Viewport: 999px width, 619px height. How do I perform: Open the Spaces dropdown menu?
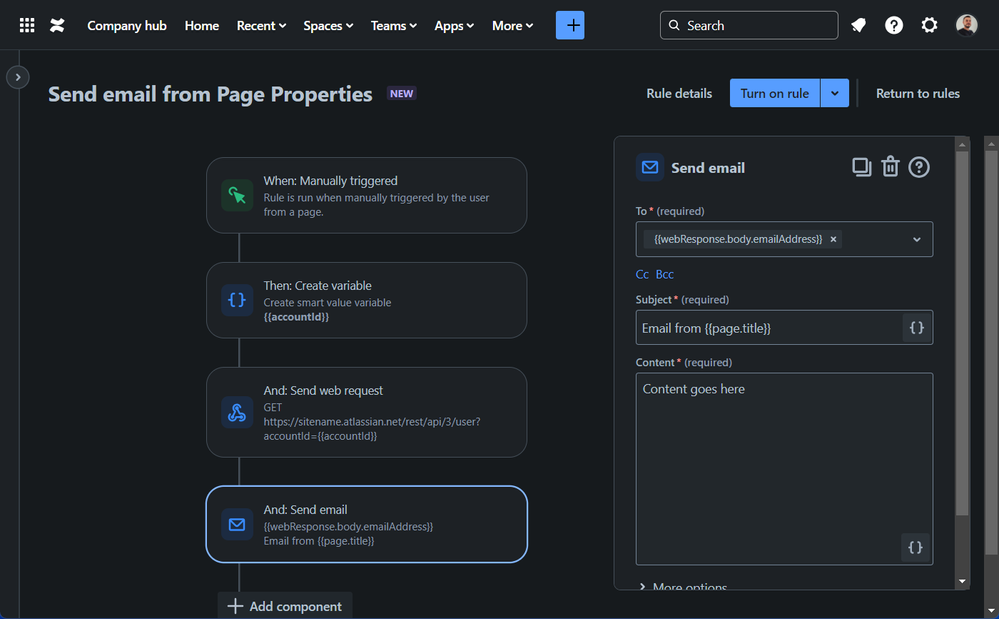tap(328, 25)
